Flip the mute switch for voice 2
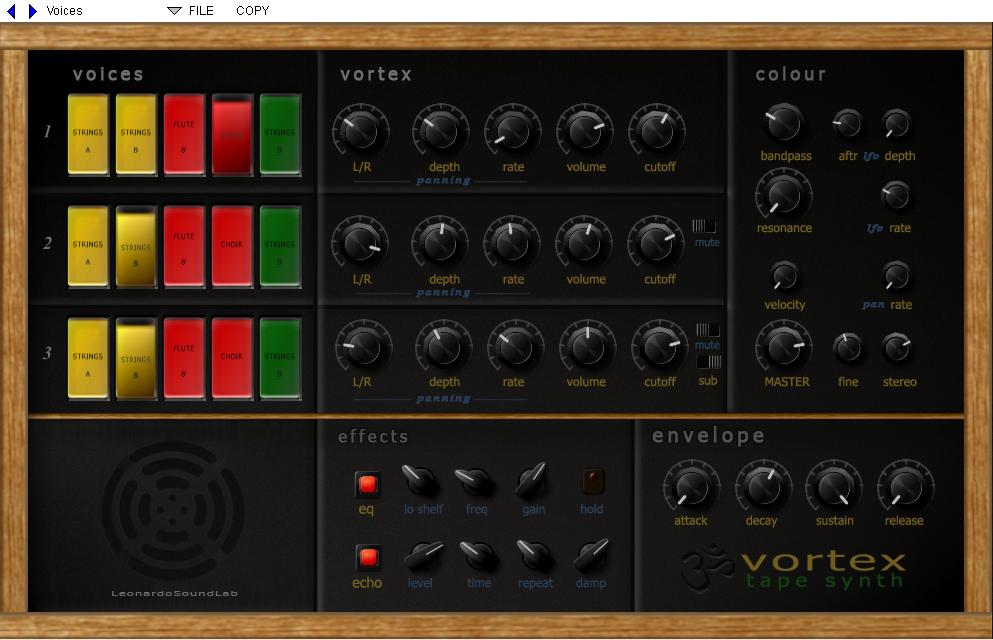This screenshot has width=993, height=640. 704,226
